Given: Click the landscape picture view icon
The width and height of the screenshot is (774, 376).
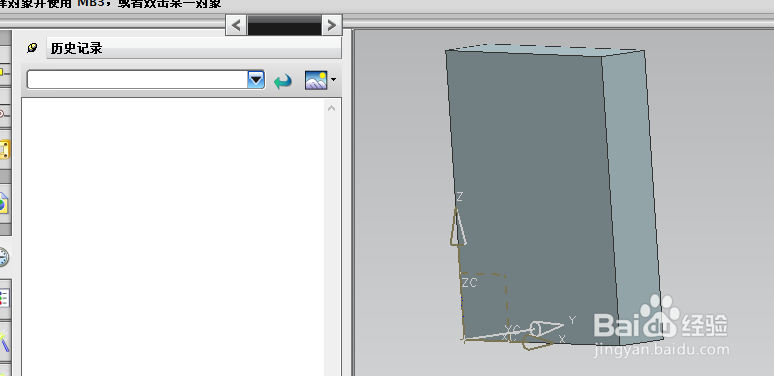Looking at the screenshot, I should (316, 80).
